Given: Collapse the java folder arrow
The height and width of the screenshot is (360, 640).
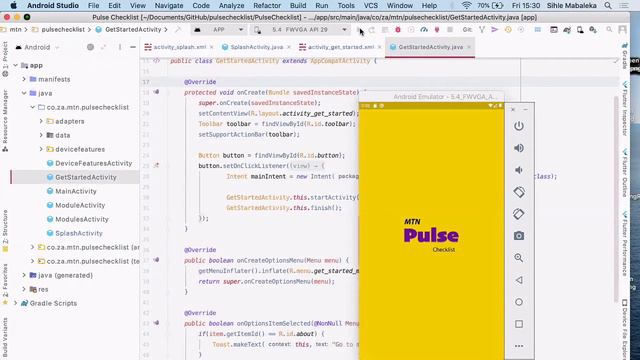Looking at the screenshot, I should pos(24,93).
